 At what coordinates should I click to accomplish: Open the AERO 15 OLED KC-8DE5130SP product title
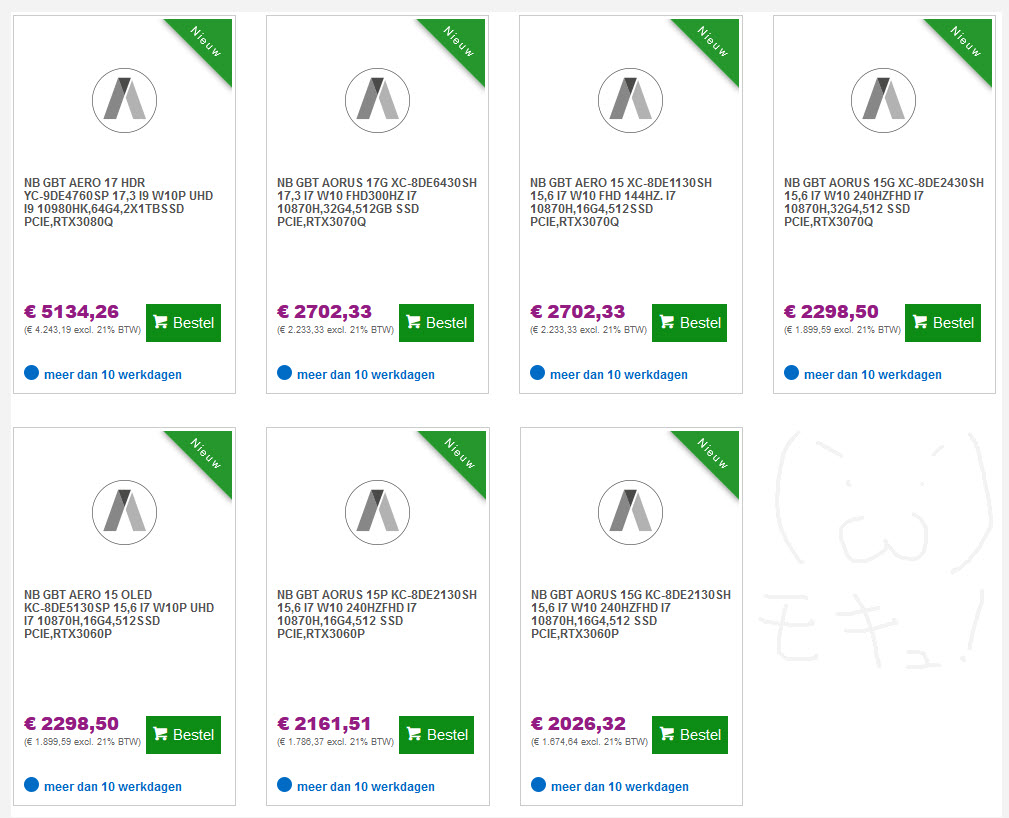pos(119,614)
